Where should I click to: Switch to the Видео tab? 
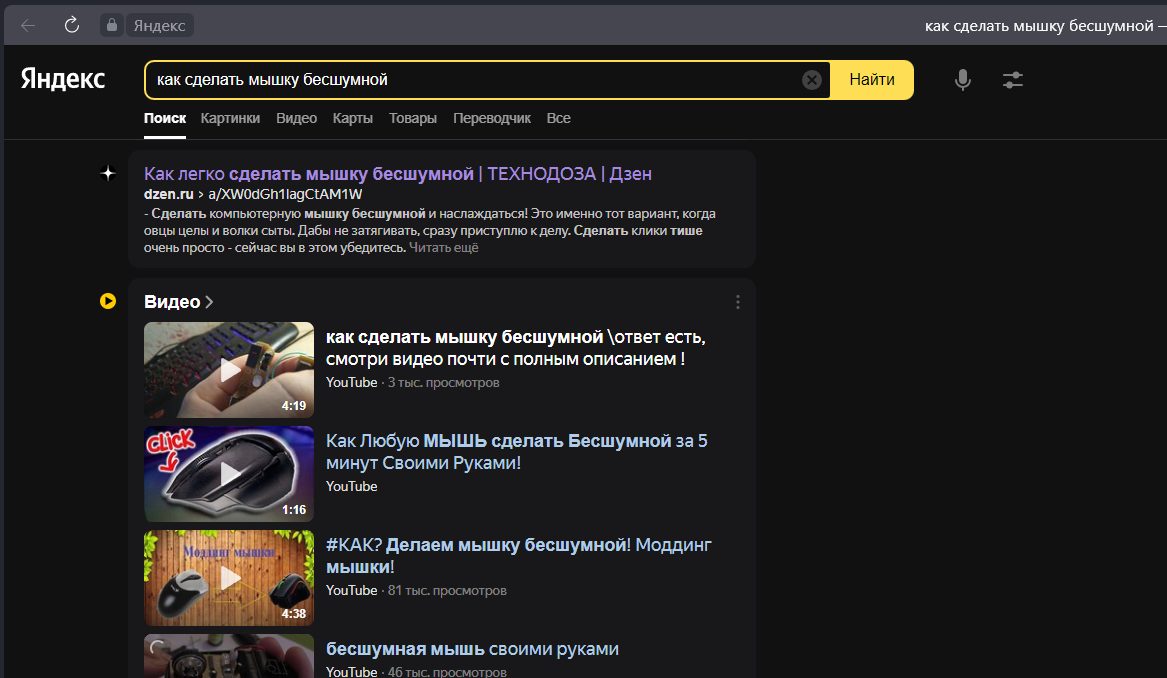296,118
